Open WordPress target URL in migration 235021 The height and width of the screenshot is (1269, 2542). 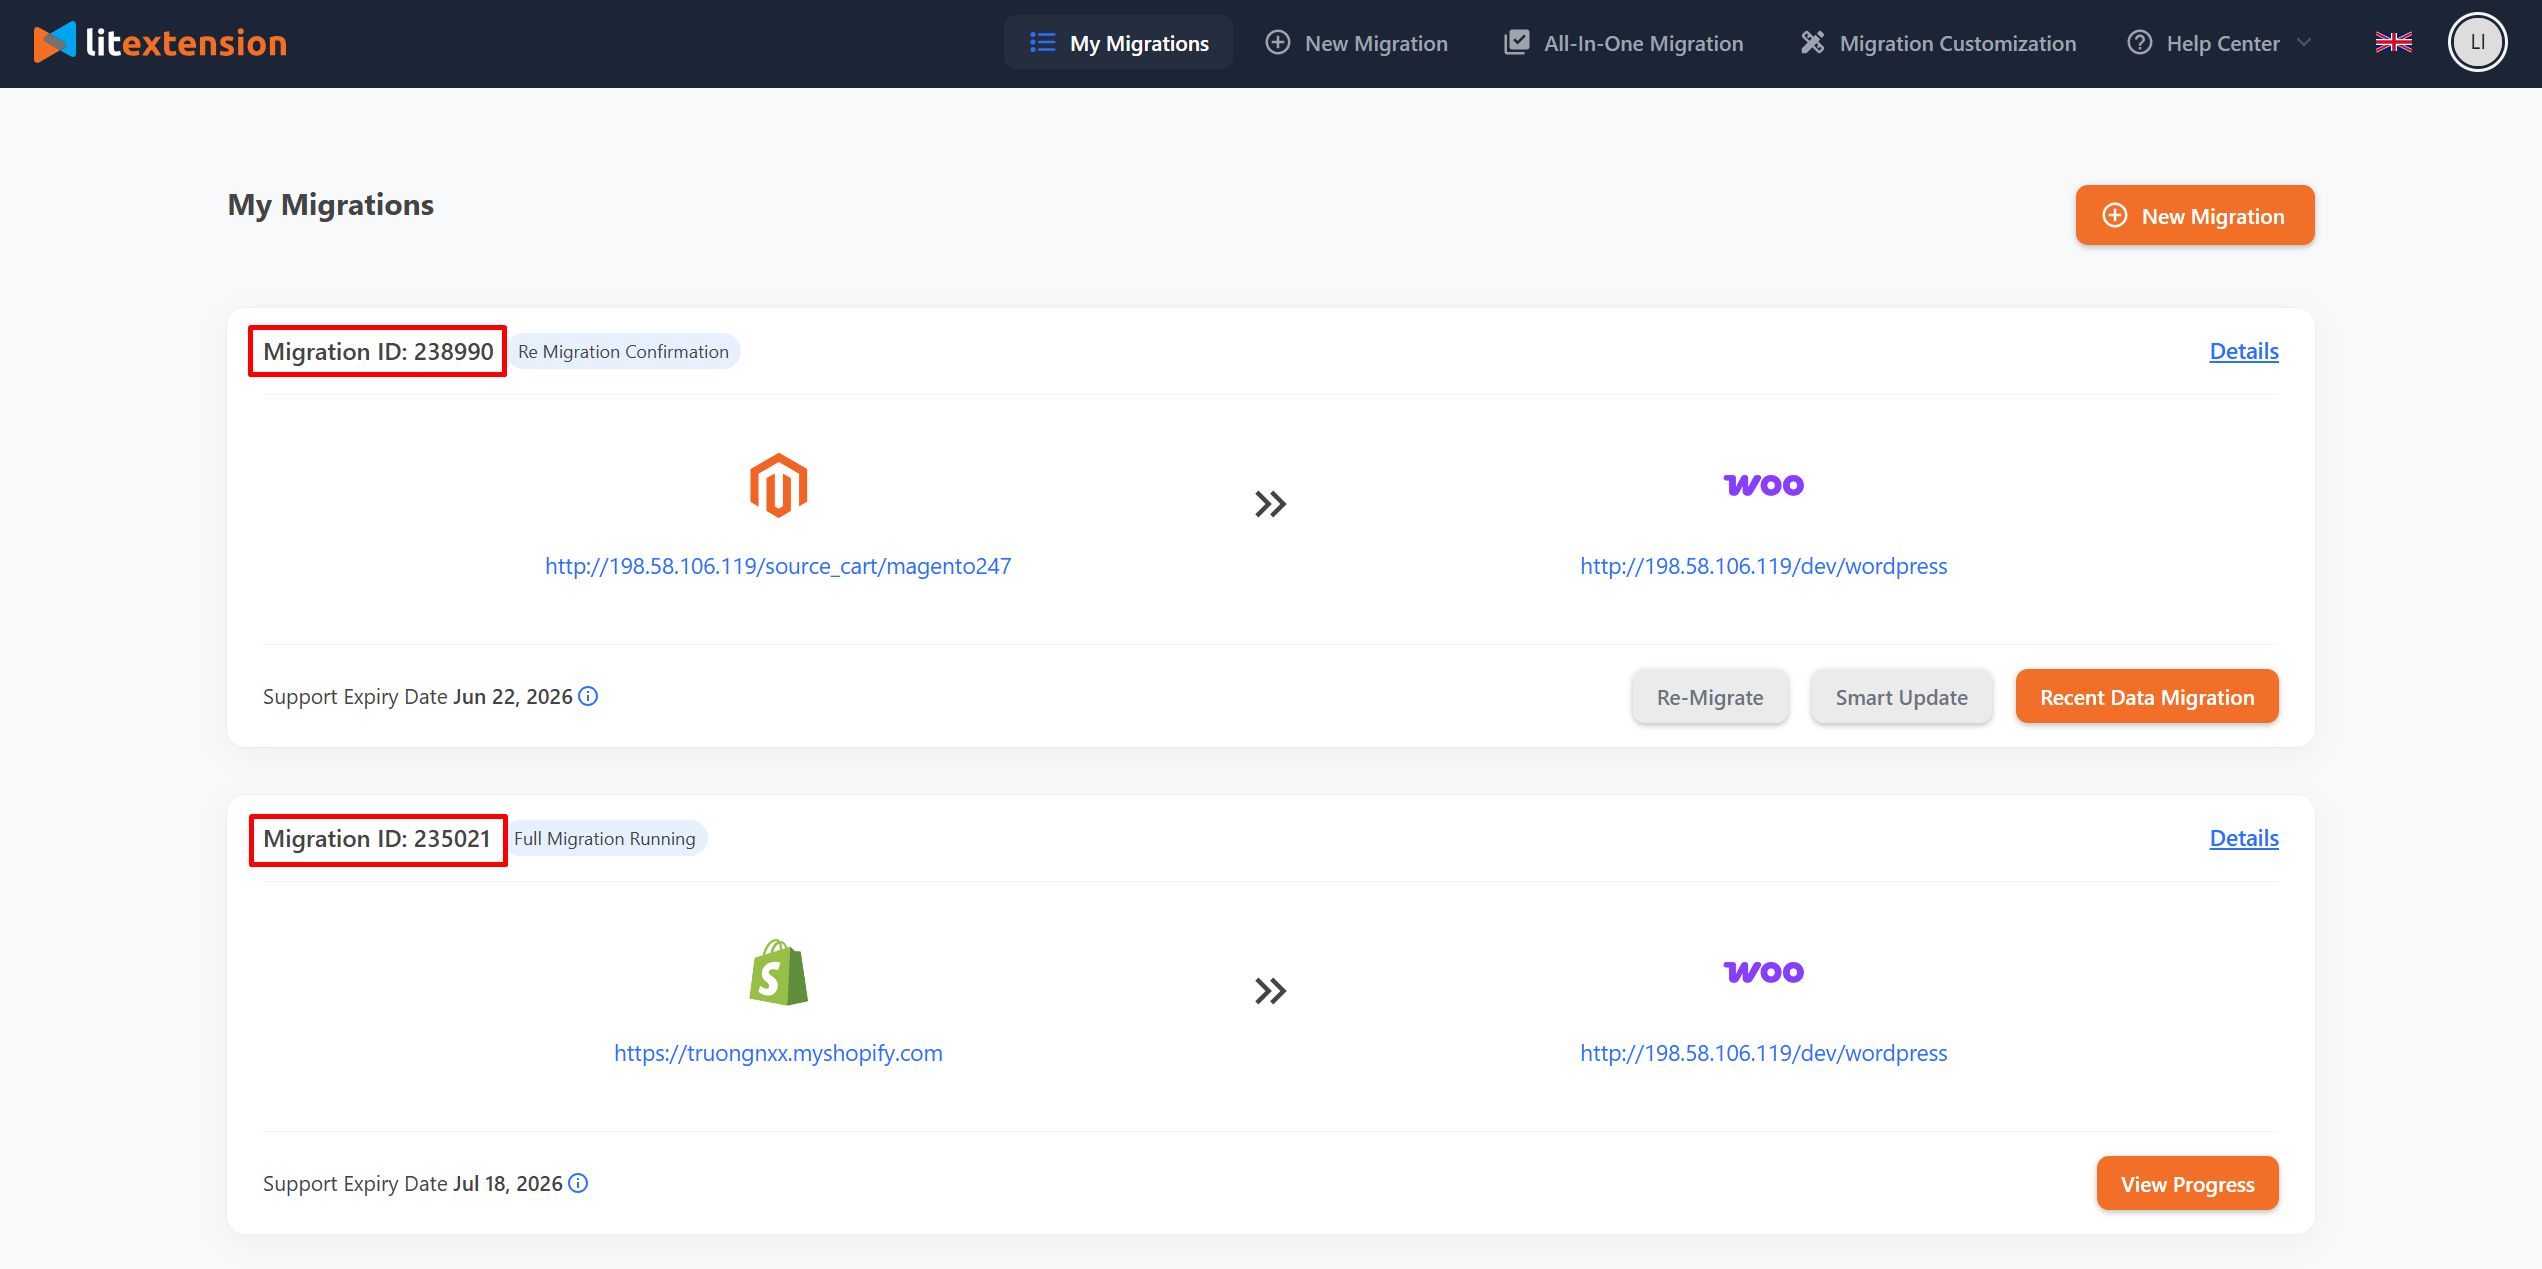[x=1764, y=1053]
